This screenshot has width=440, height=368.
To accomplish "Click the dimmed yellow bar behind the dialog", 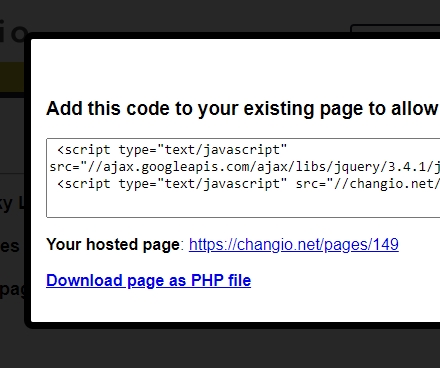I will point(12,77).
